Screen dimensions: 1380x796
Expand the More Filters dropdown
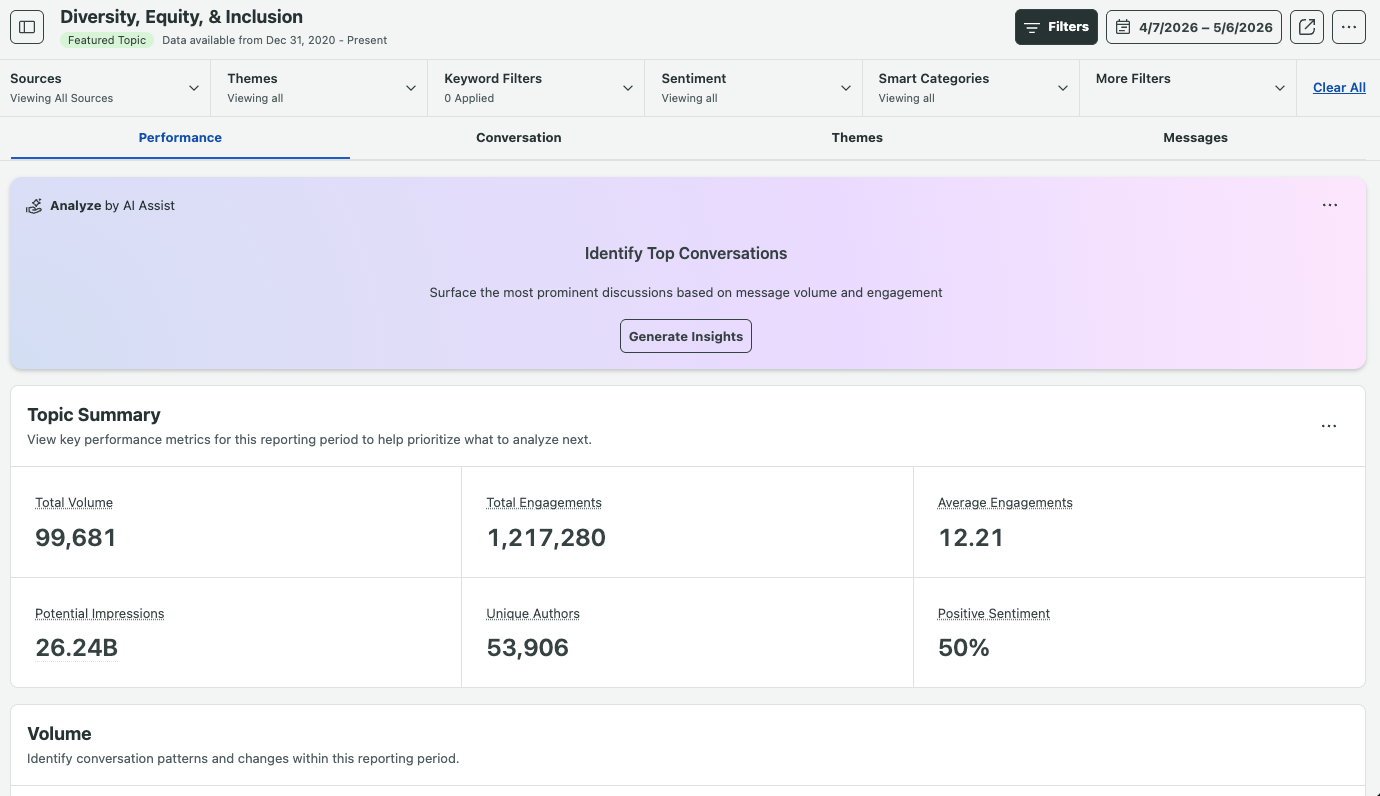pos(1188,88)
